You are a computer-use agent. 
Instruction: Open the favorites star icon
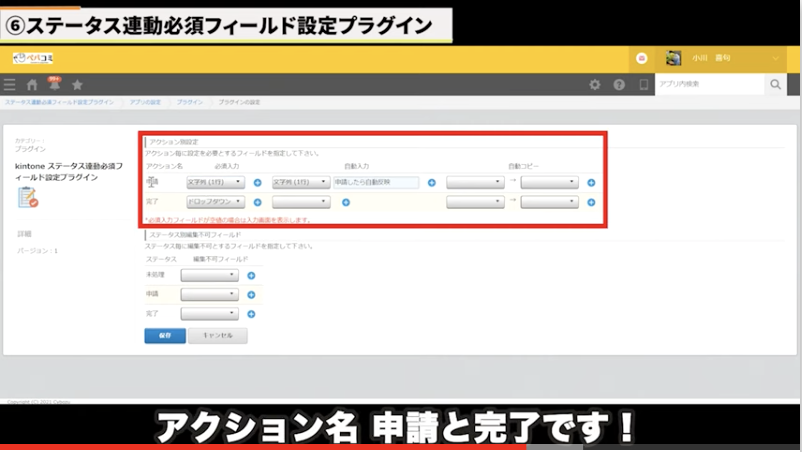pyautogui.click(x=77, y=85)
